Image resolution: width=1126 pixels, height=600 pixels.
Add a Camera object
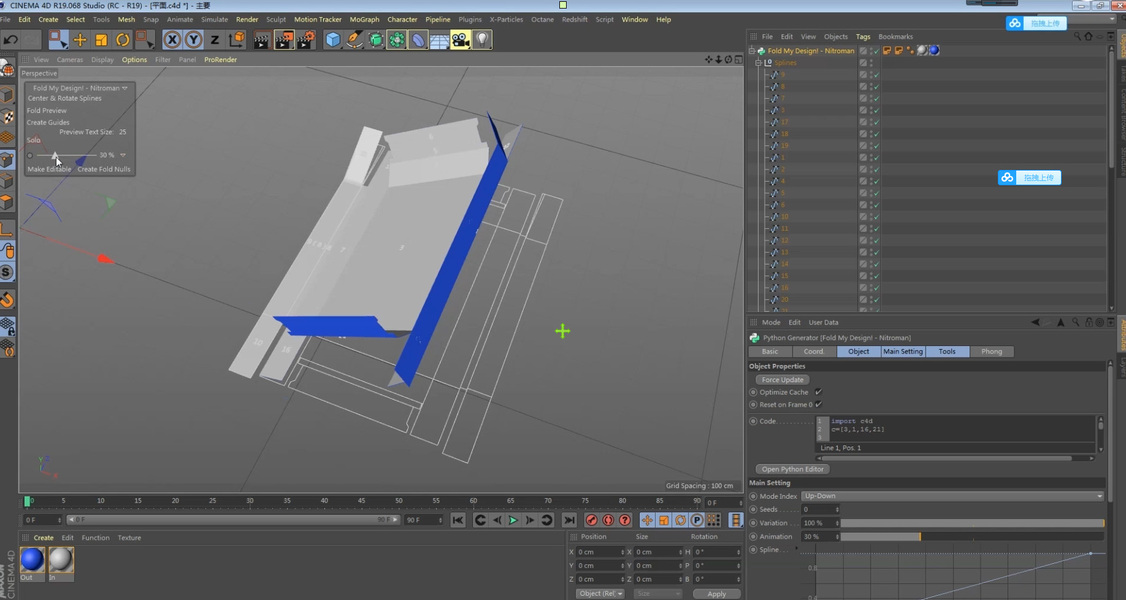[x=460, y=40]
